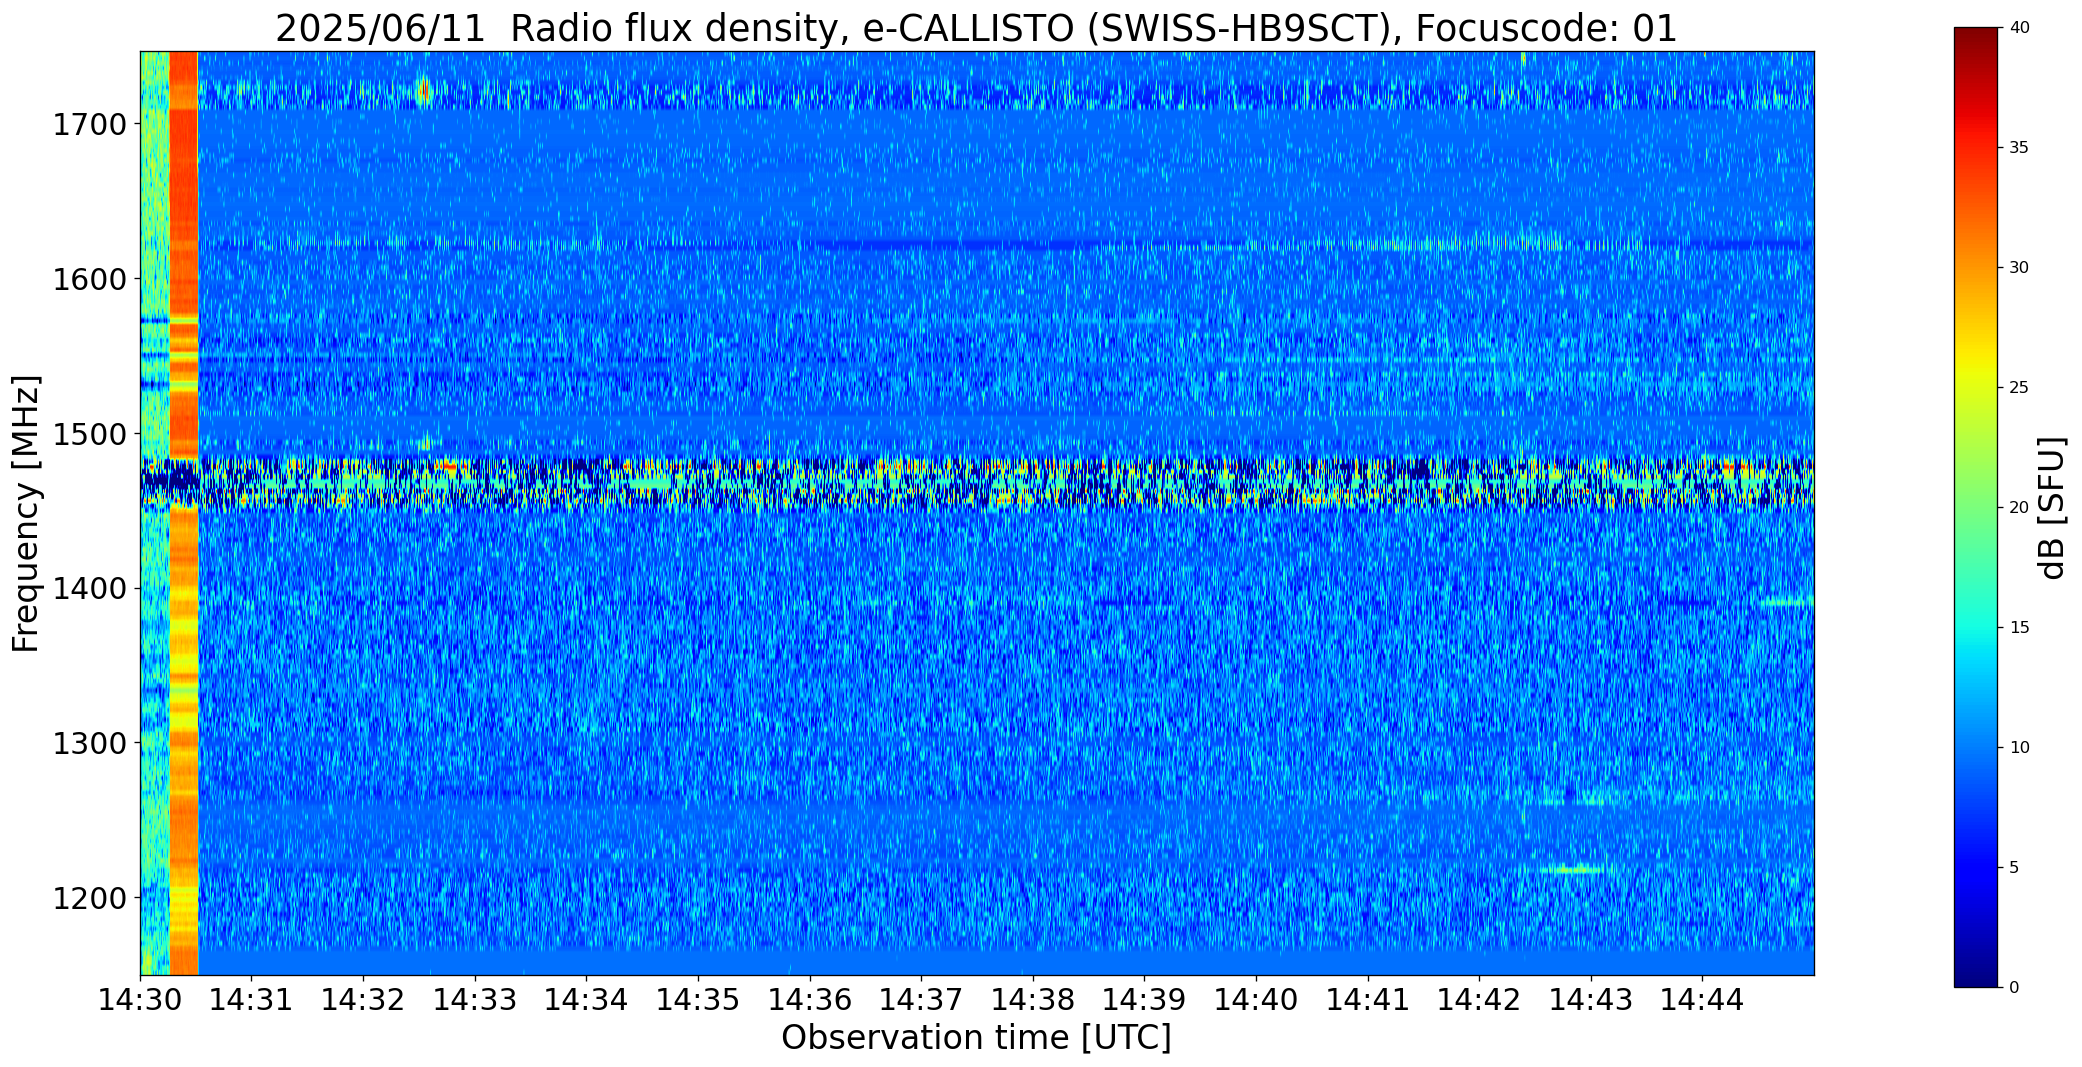Click the 14:42 time tick label
Viewport: 2082px width, 1067px height.
(x=1479, y=999)
